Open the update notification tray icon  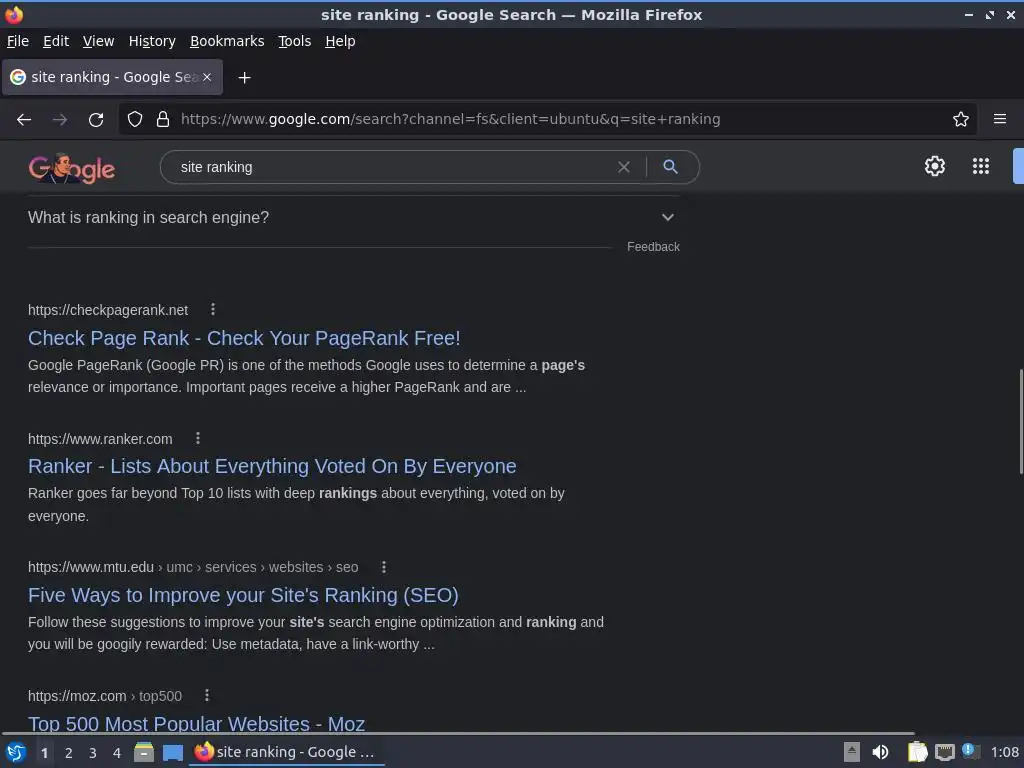971,751
